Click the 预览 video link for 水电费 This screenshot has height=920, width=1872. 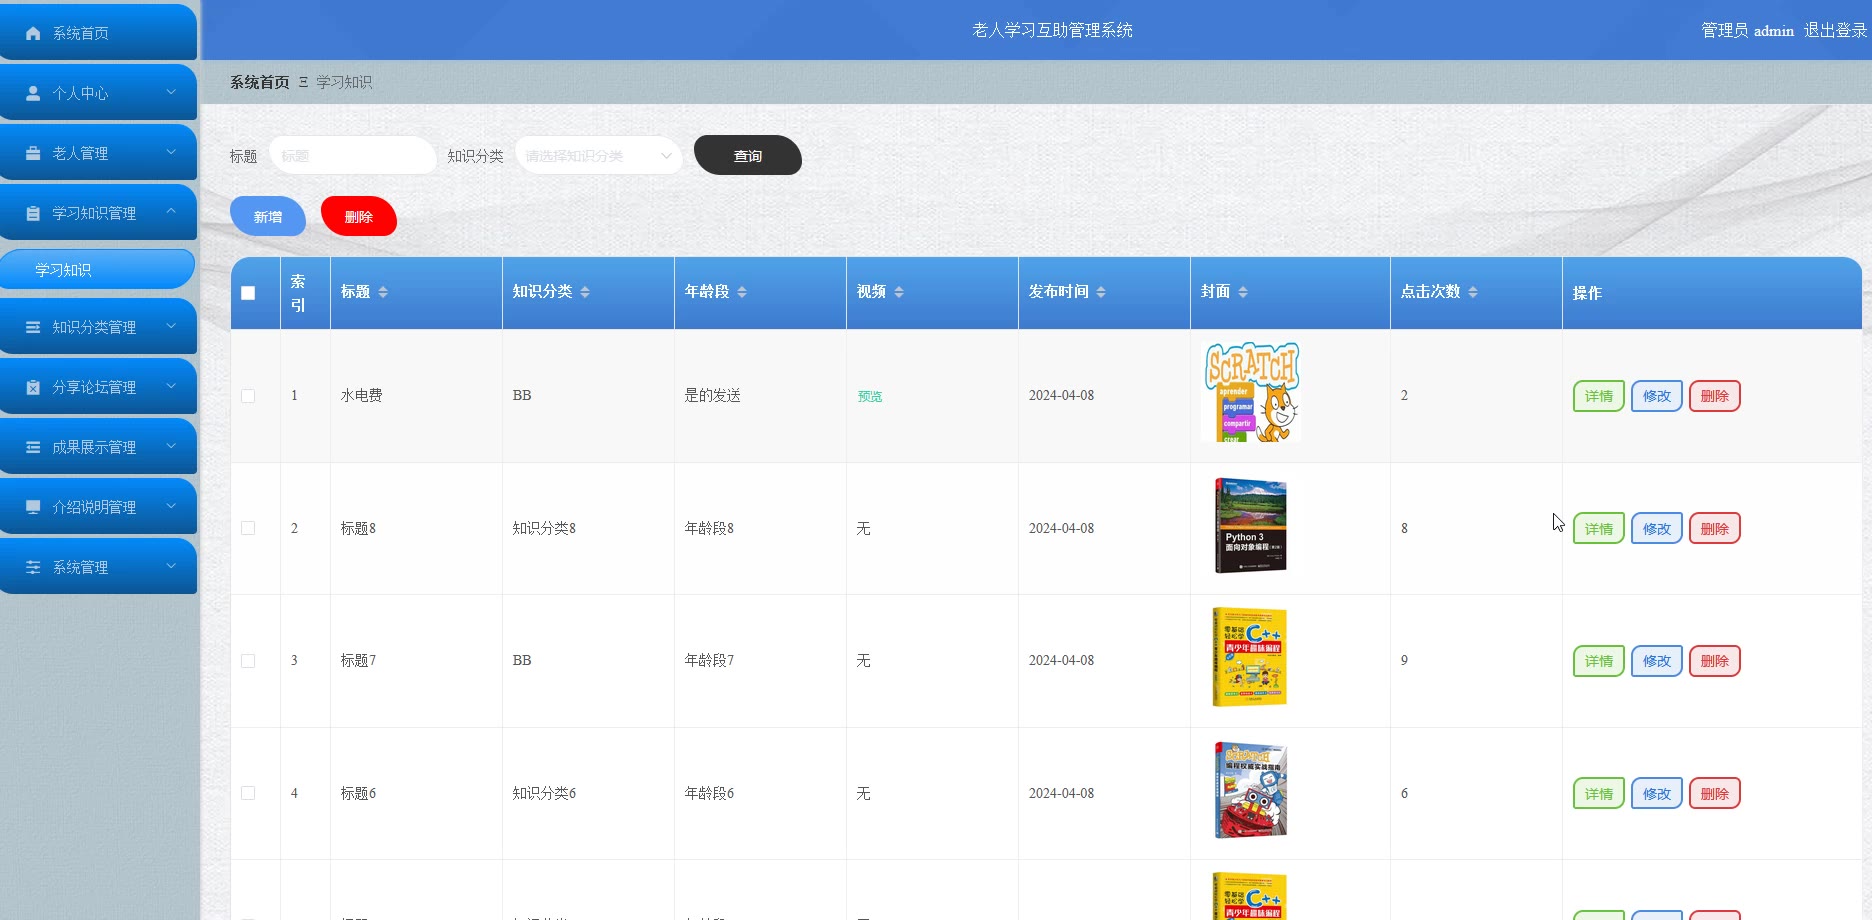(x=870, y=396)
